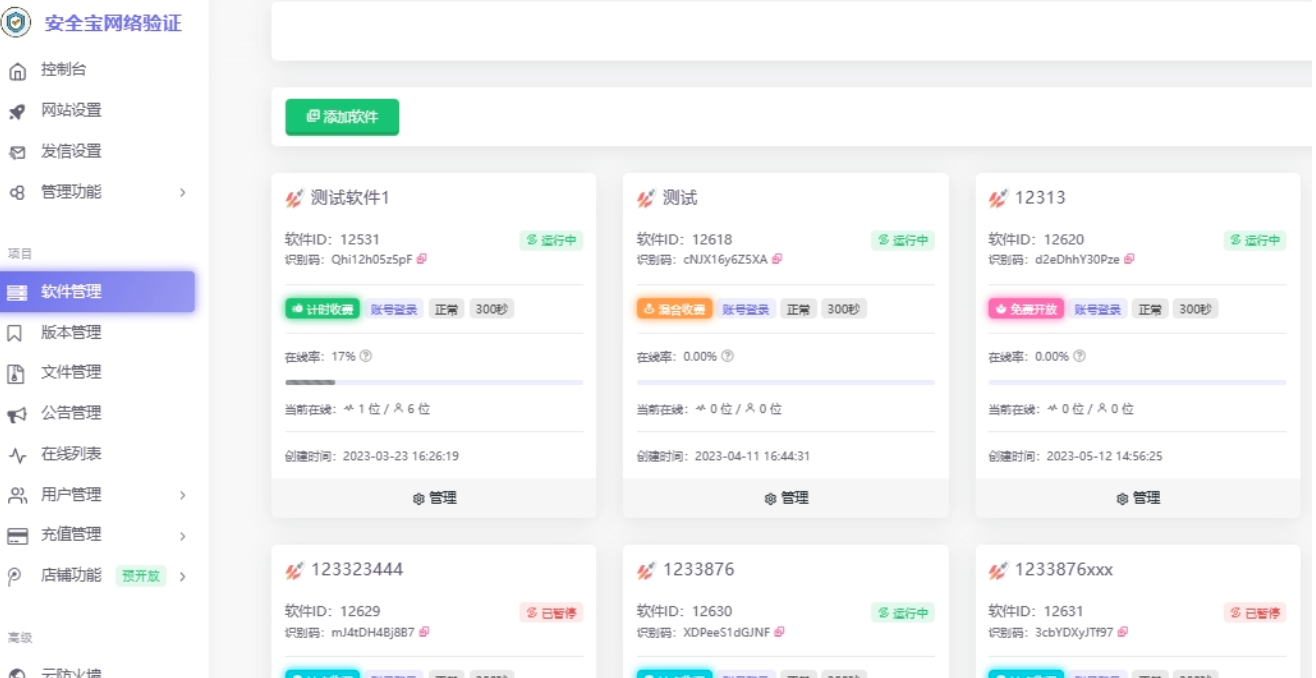Click the 店铺功能 icon in sidebar
The width and height of the screenshot is (1316, 678).
pyautogui.click(x=16, y=577)
